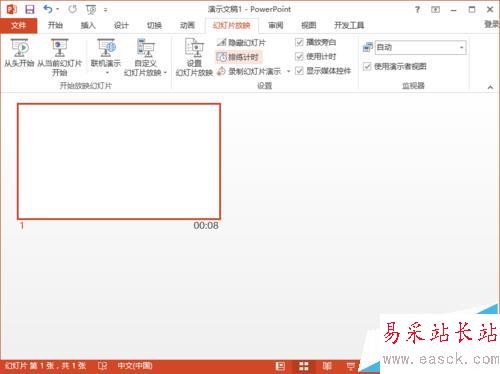Open Custom Slide Show (自定义幻灯片放映) menu
The image size is (500, 374).
point(145,57)
